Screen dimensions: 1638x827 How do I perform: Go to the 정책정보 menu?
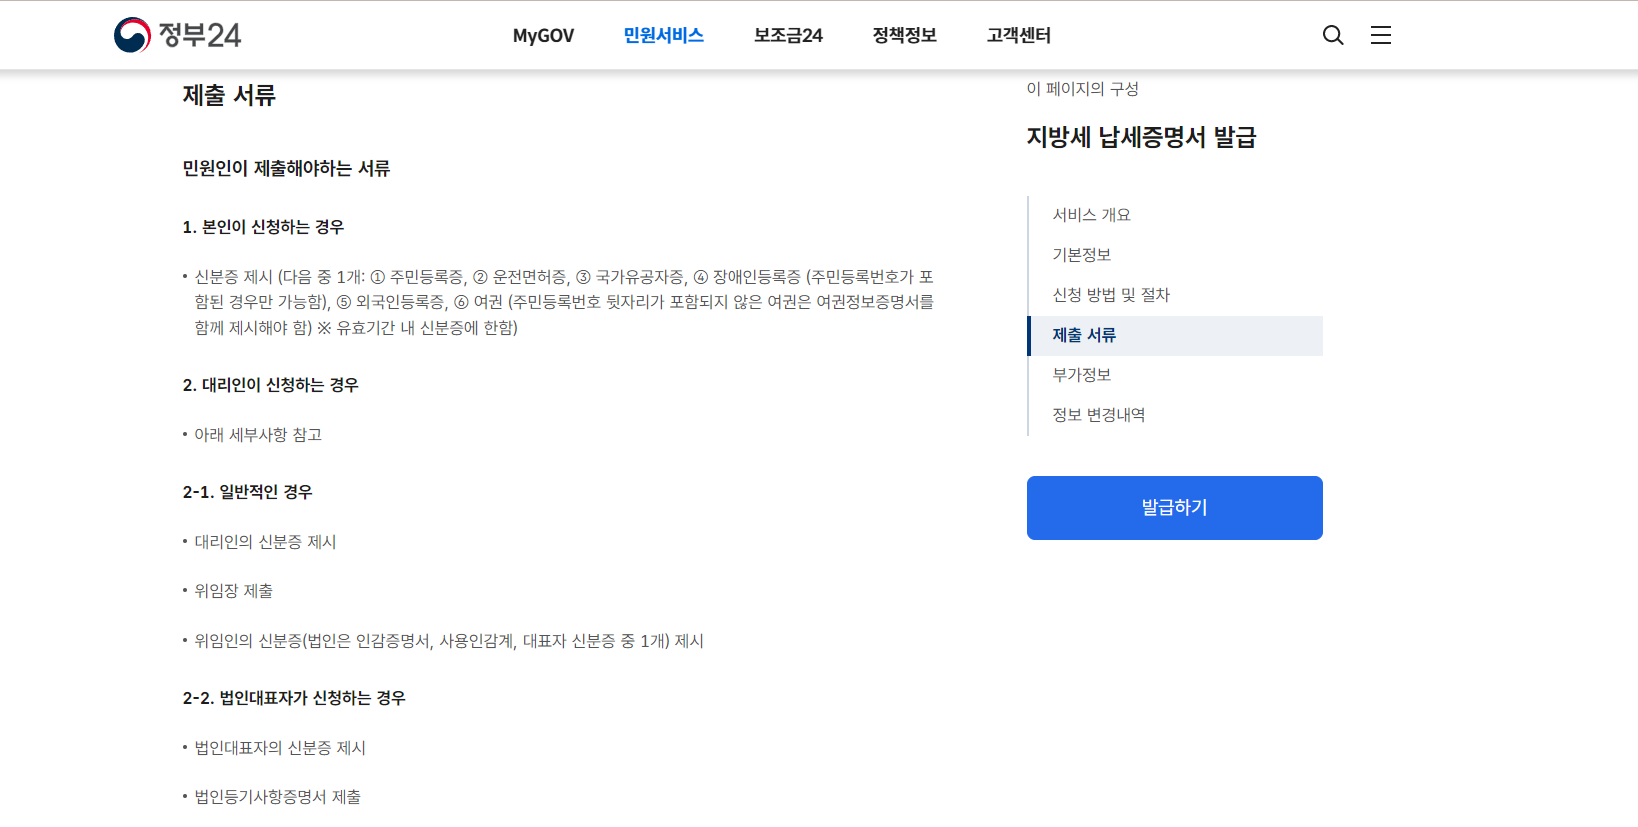tap(904, 35)
